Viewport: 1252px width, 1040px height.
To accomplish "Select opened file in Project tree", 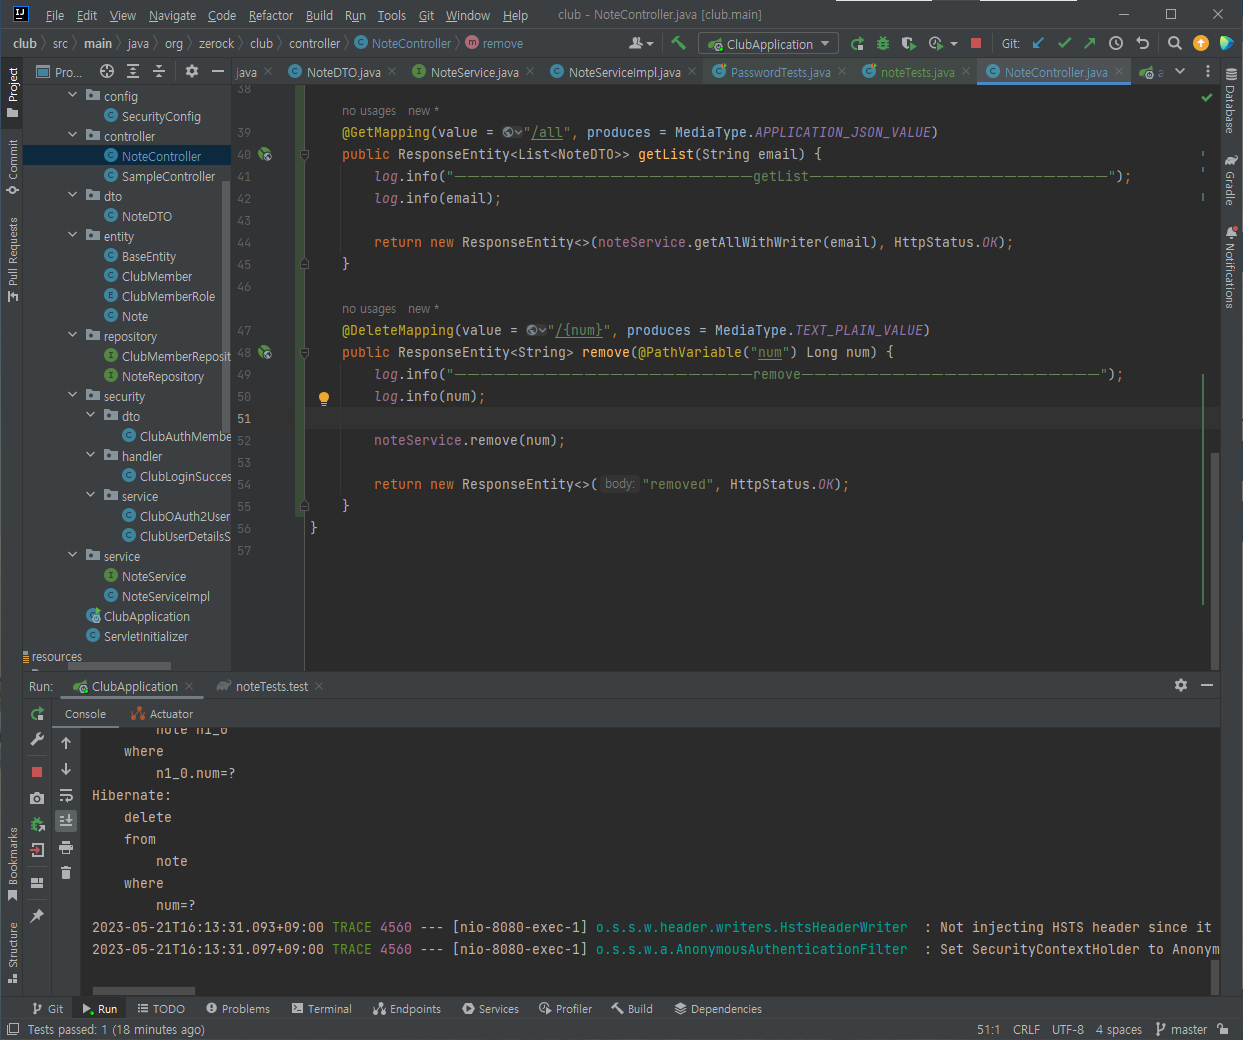I will click(107, 71).
